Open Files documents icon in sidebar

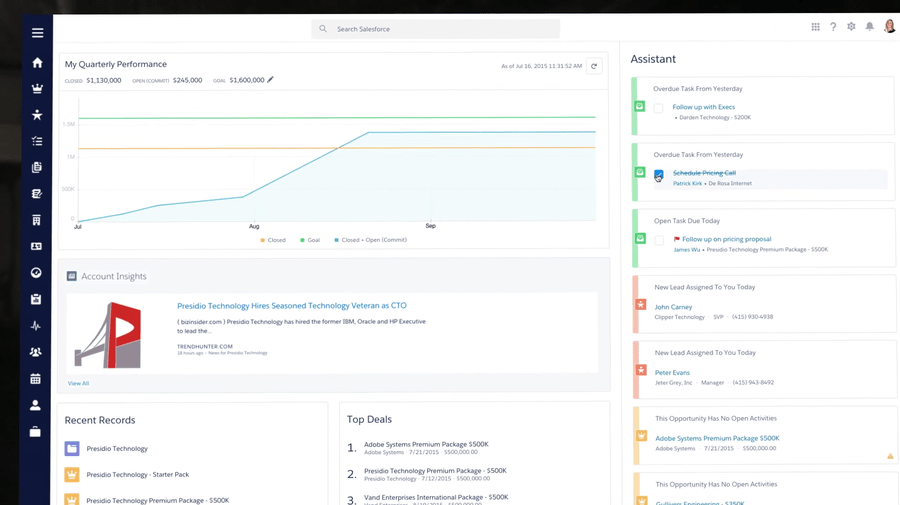click(x=37, y=167)
